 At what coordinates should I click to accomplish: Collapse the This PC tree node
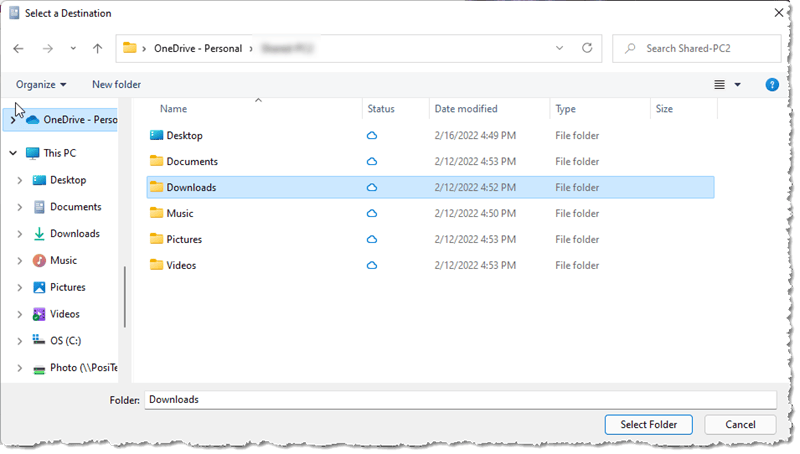pyautogui.click(x=12, y=153)
